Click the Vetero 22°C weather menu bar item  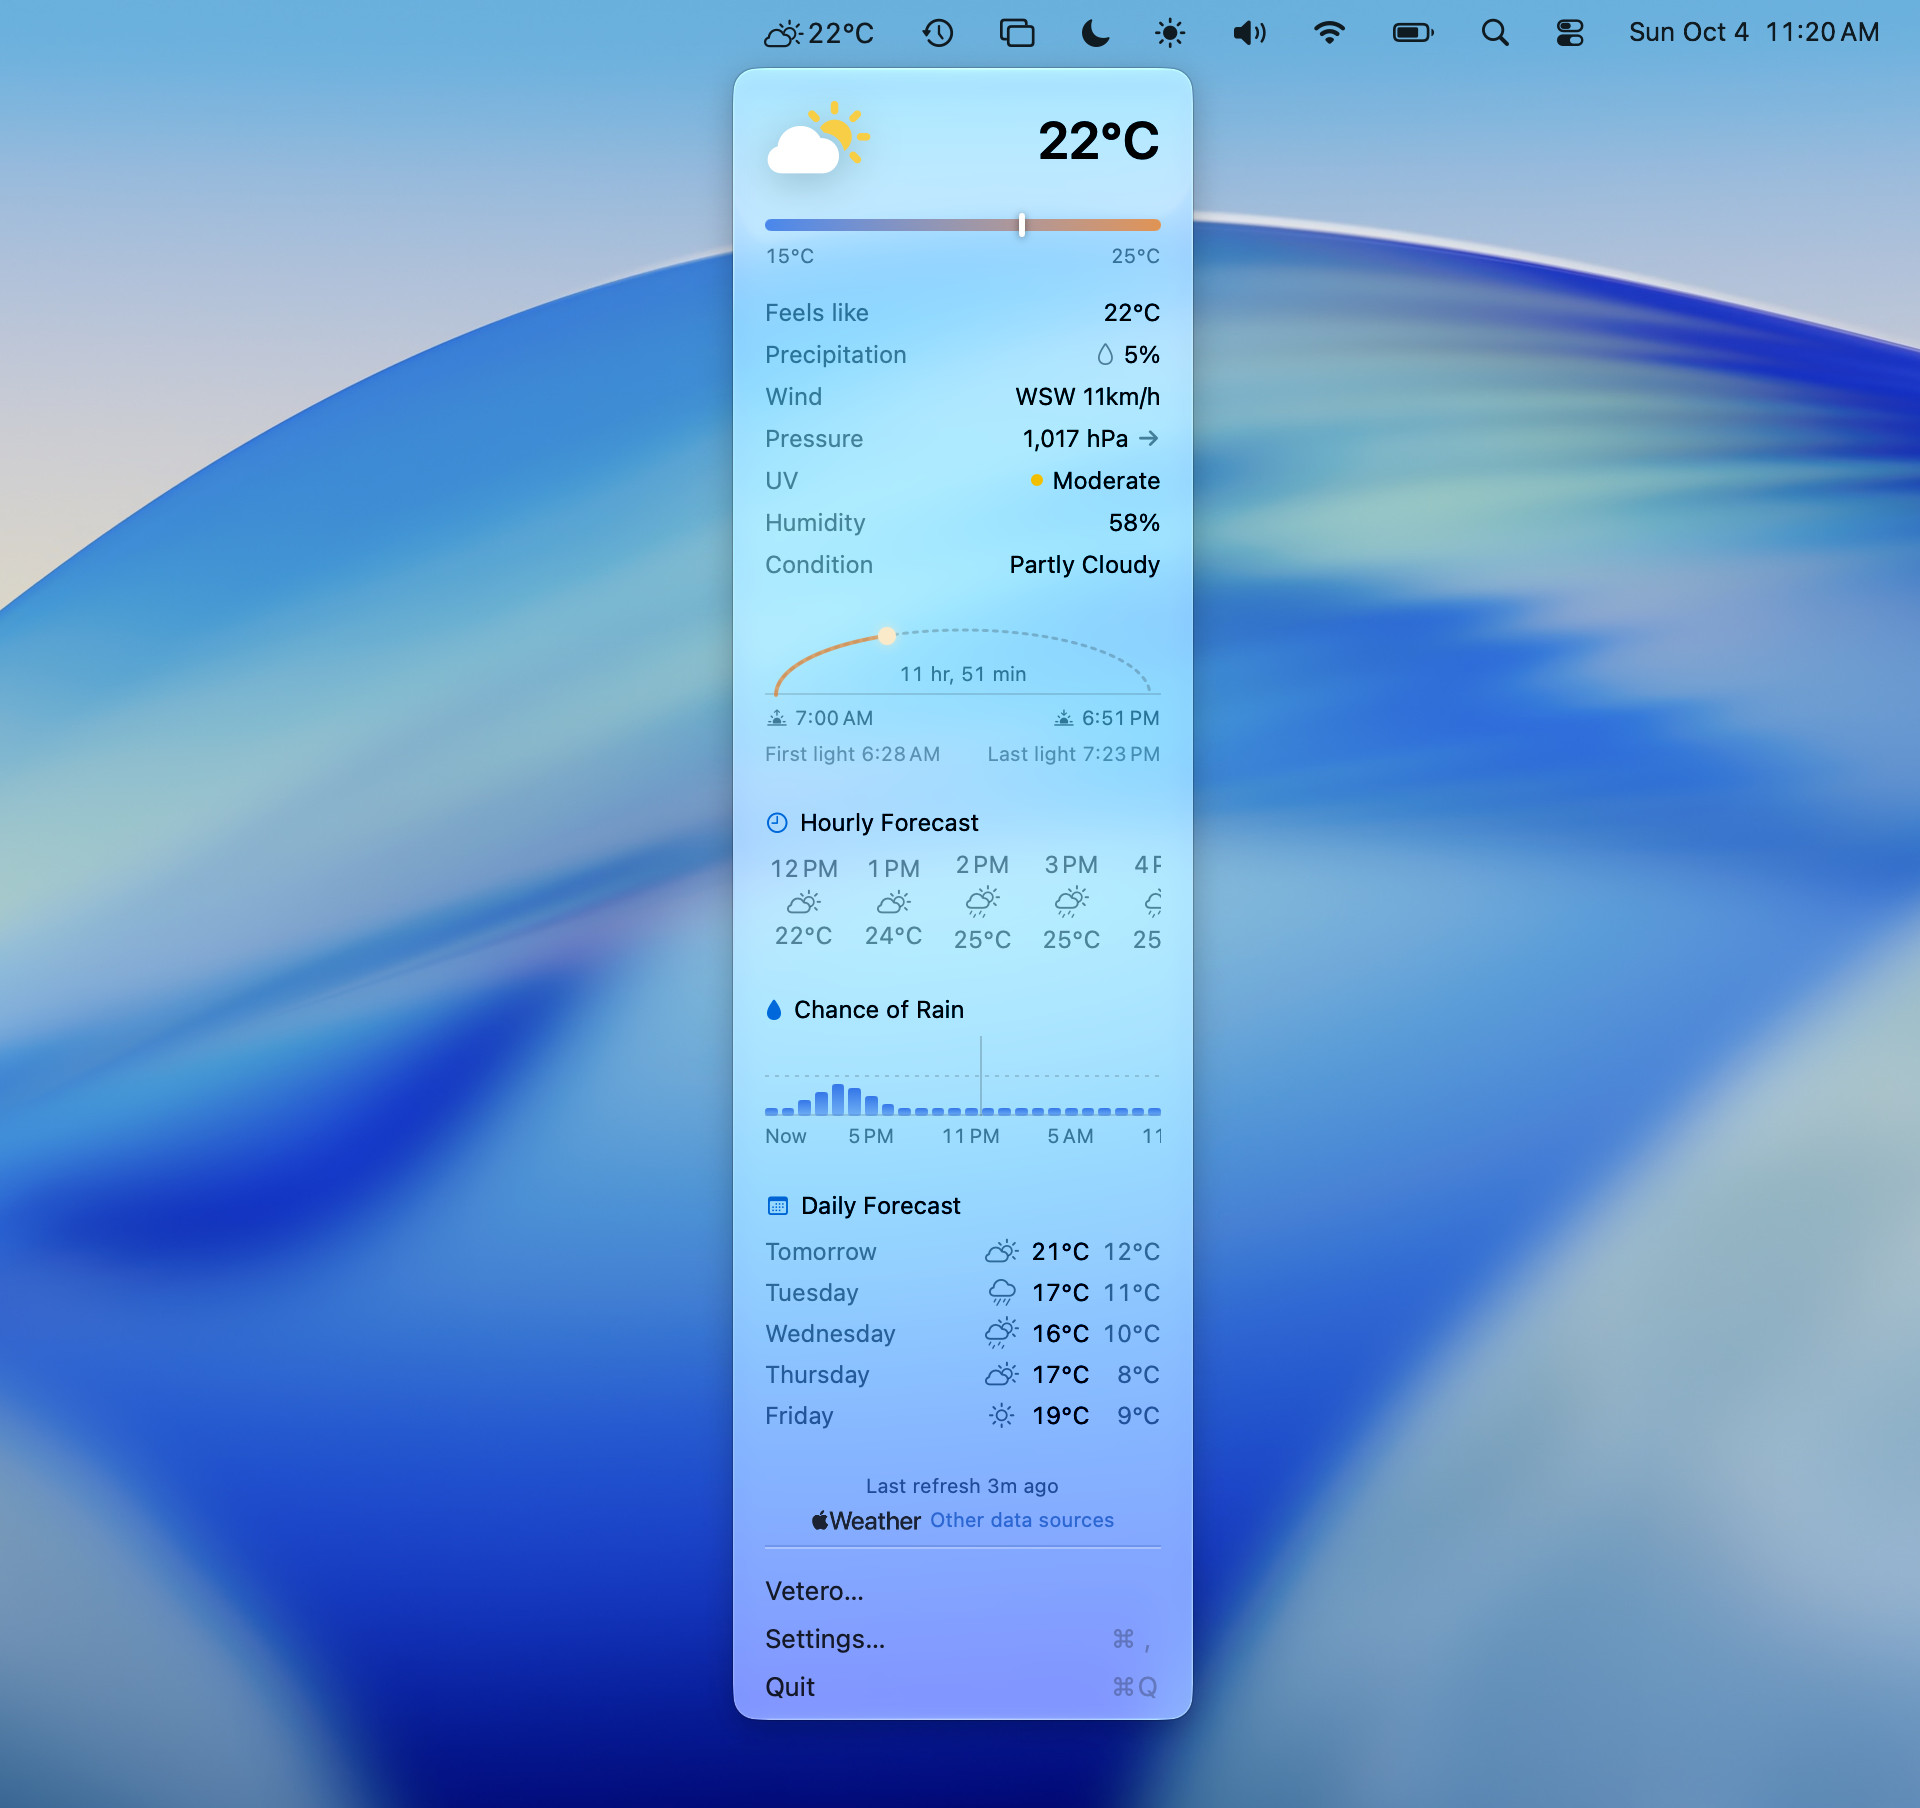coord(818,33)
